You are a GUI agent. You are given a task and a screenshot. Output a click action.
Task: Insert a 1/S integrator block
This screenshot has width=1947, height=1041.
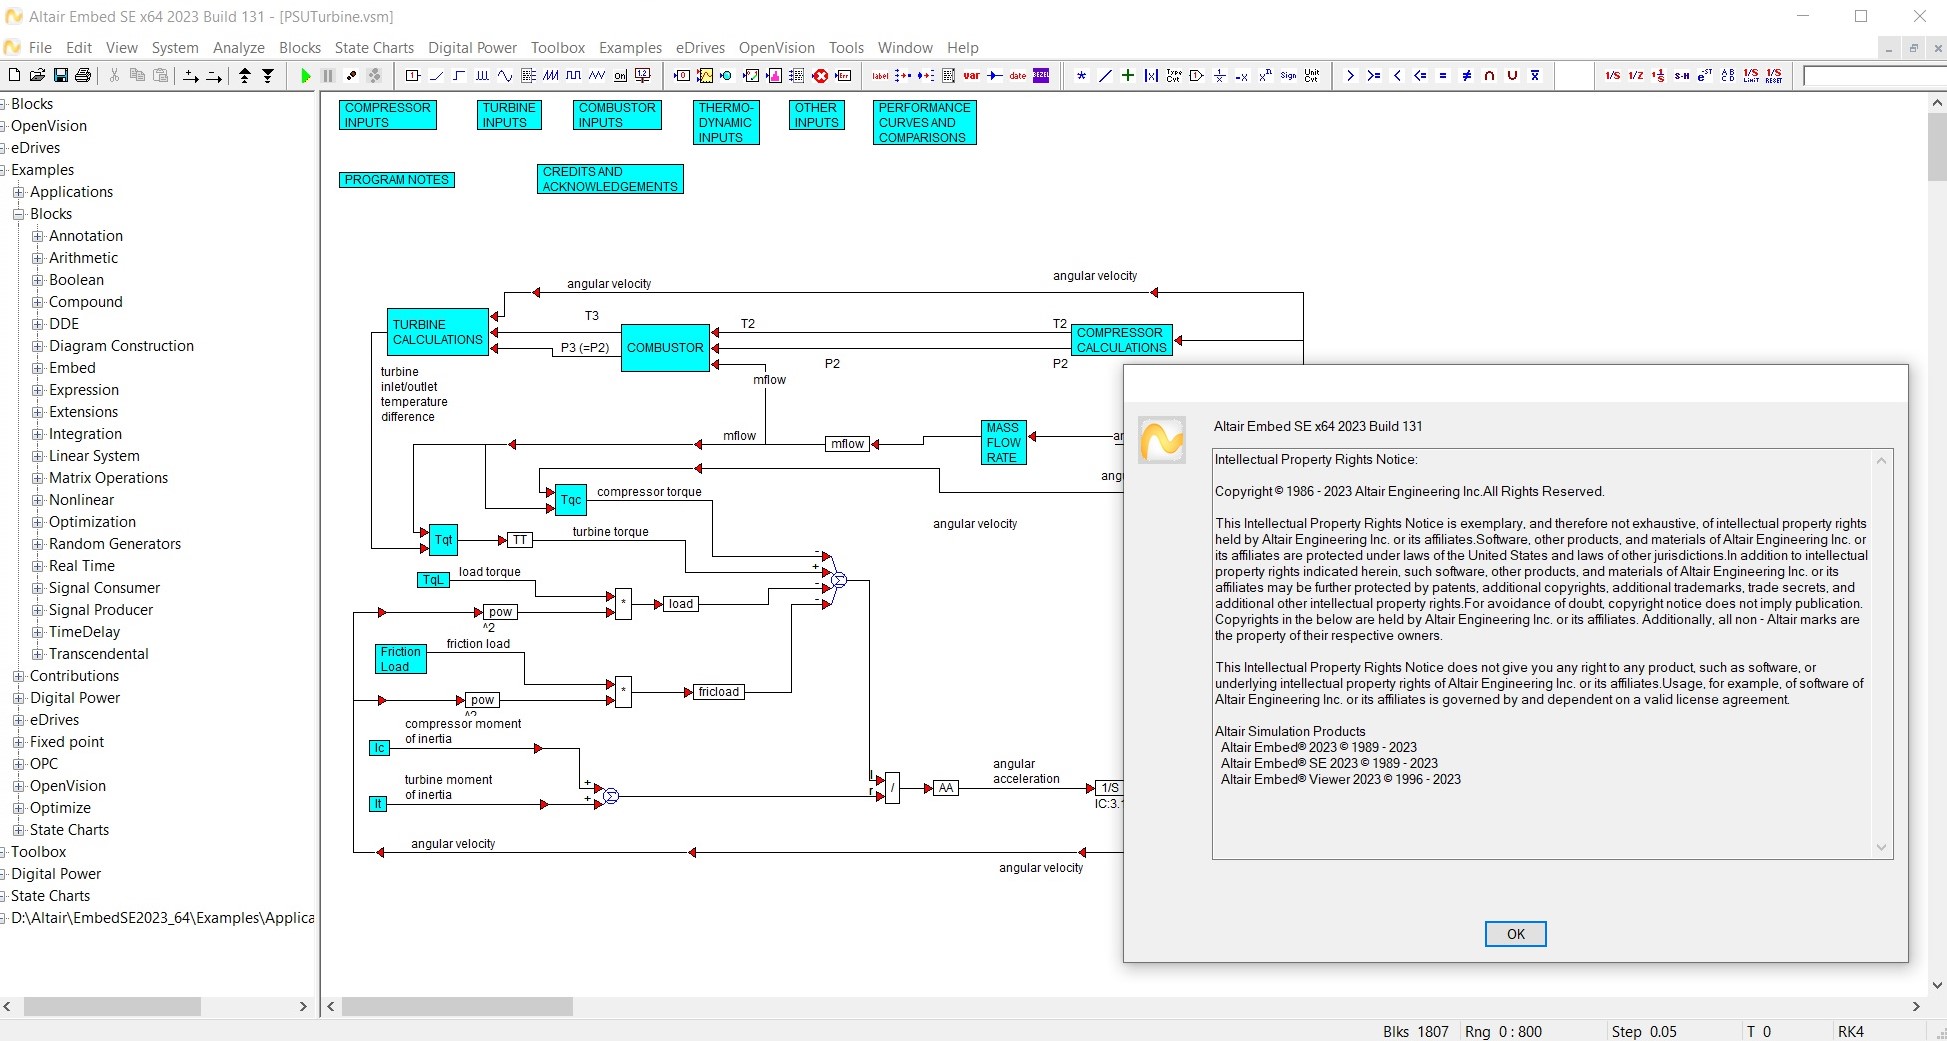(x=1613, y=75)
